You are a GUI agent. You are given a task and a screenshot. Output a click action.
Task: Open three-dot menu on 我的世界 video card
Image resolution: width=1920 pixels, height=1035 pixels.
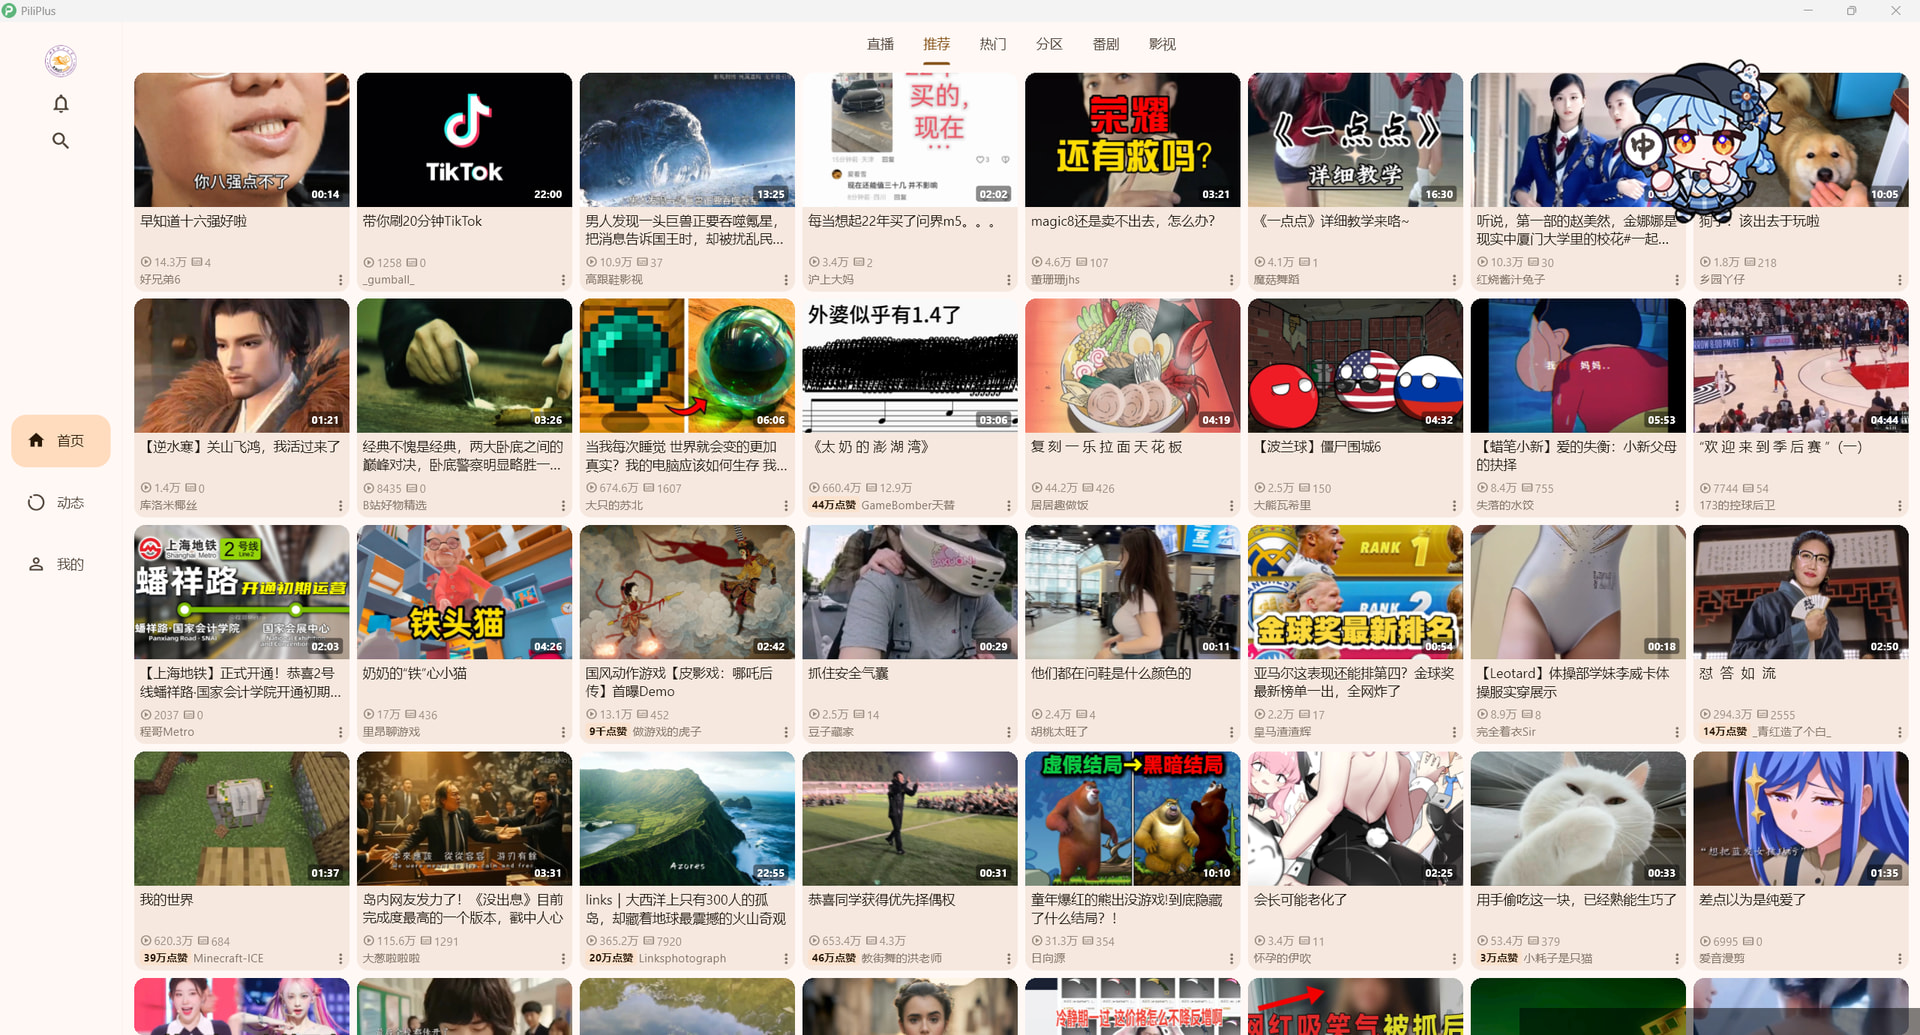[340, 959]
